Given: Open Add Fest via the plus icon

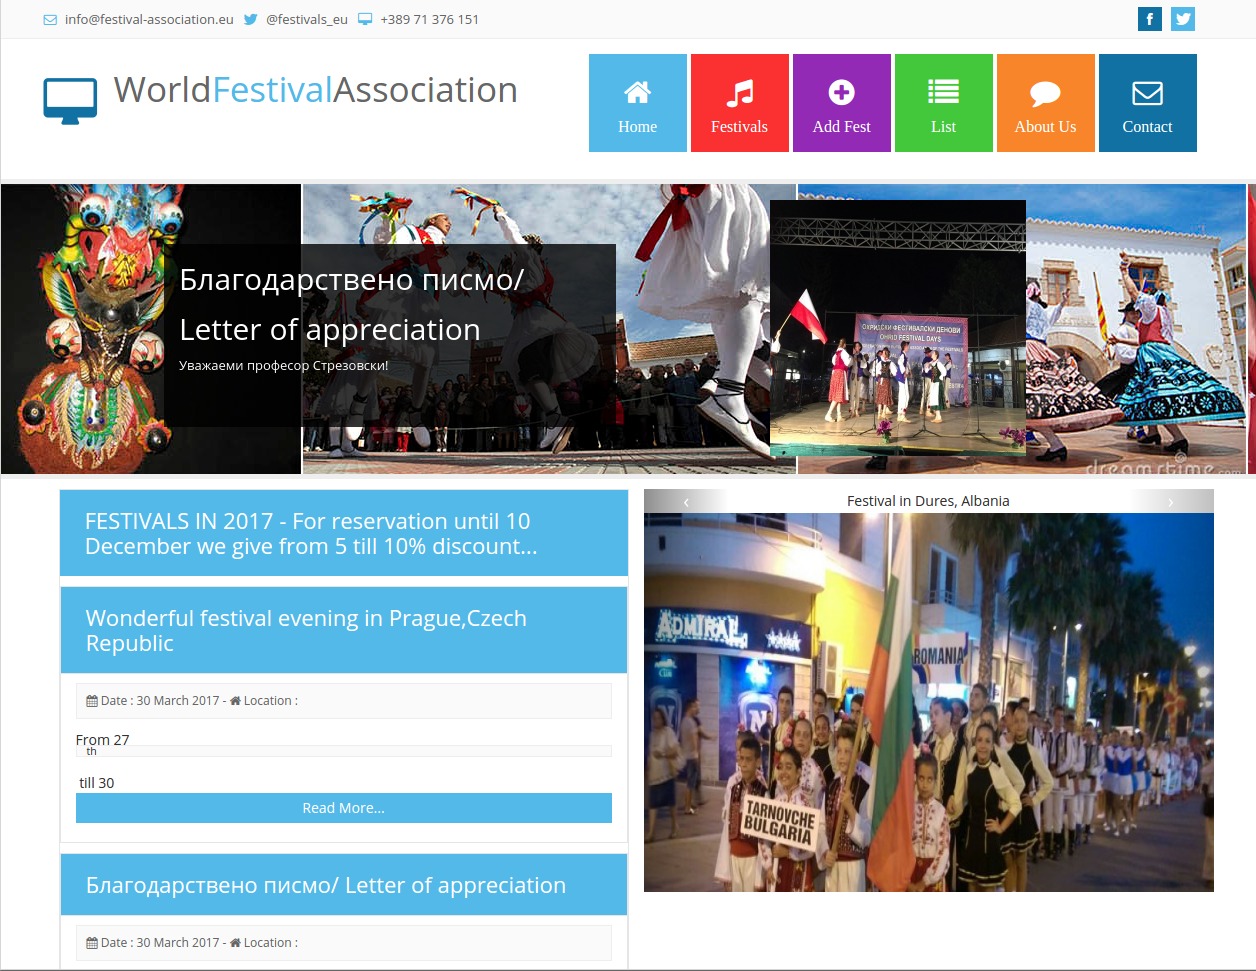Looking at the screenshot, I should (x=841, y=91).
